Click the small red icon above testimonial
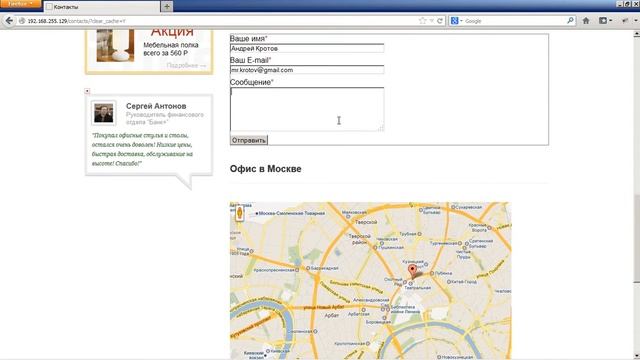This screenshot has height=360, width=640. (87, 91)
